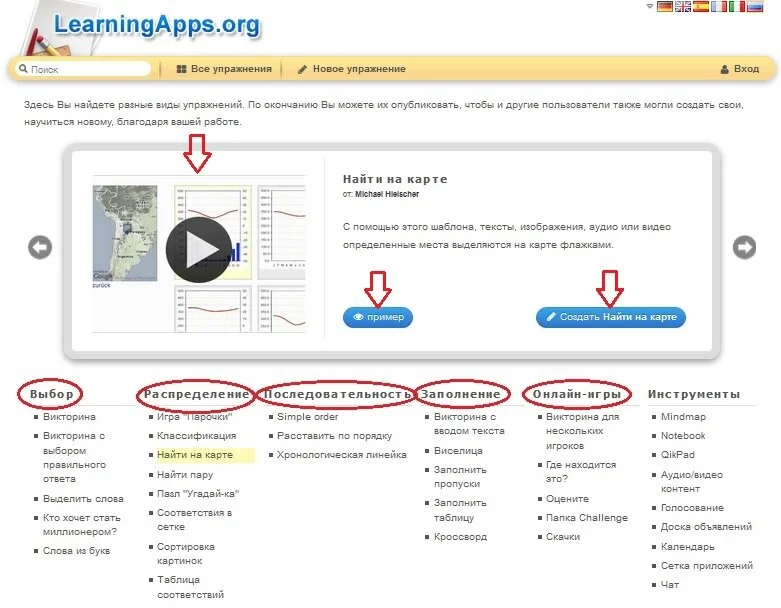The height and width of the screenshot is (608, 781).
Task: Open QikPad tool
Action: (677, 455)
